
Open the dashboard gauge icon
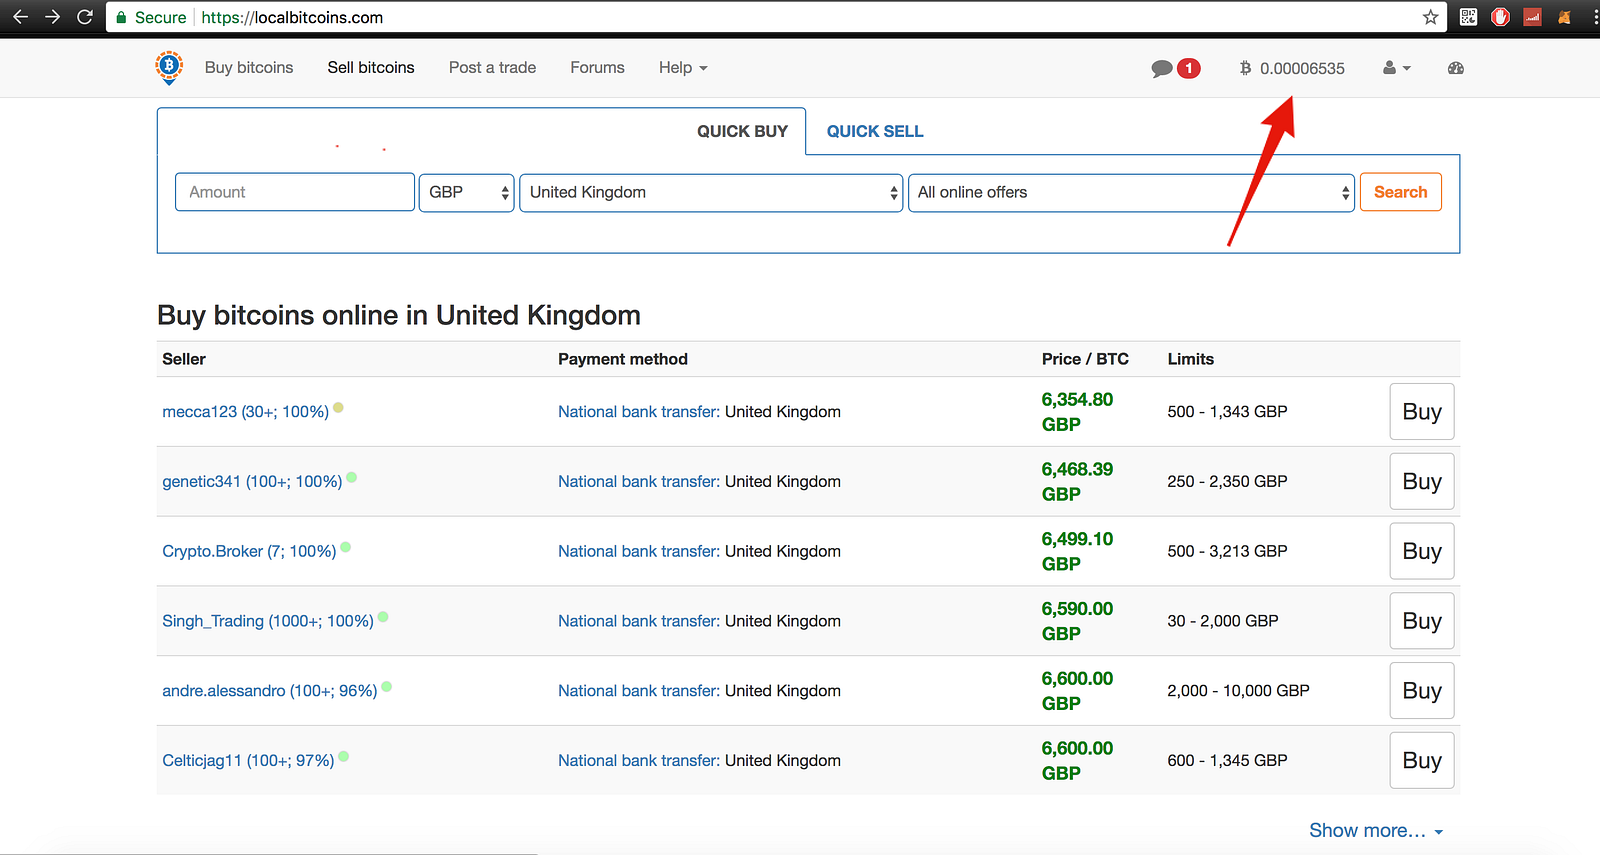[x=1455, y=68]
